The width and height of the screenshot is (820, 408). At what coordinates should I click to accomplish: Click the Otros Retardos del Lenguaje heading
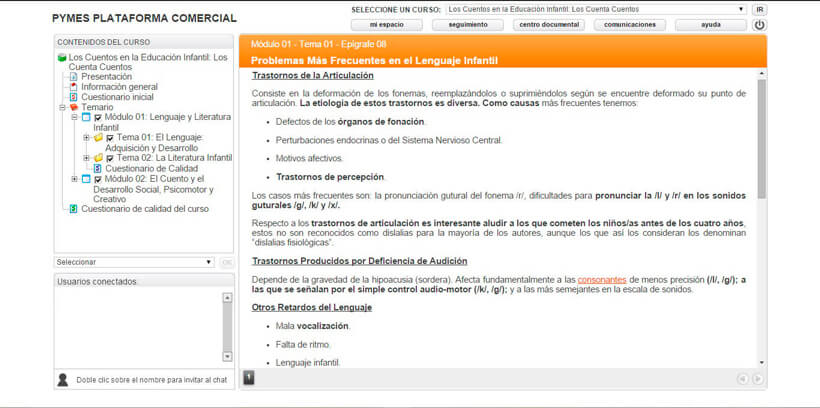pyautogui.click(x=312, y=308)
